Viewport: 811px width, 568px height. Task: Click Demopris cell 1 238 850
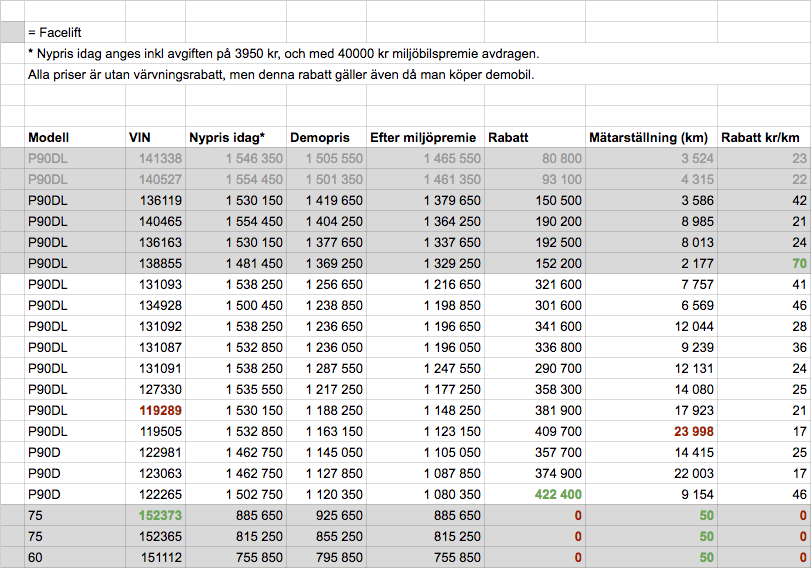click(326, 305)
